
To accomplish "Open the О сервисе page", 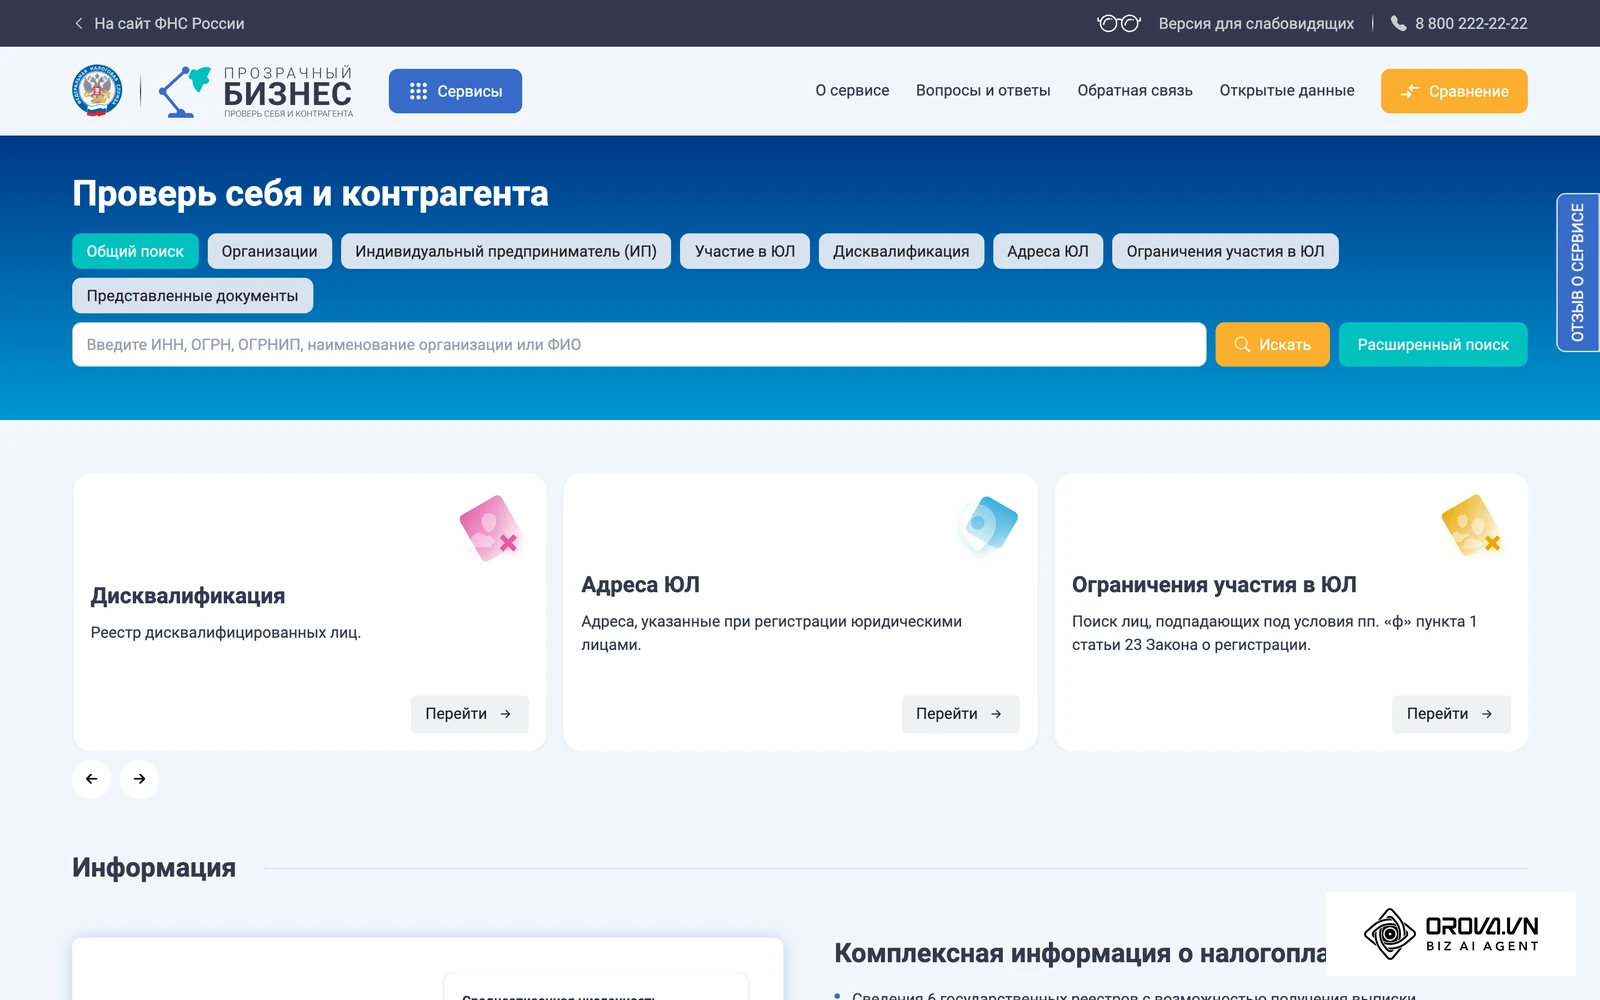I will coord(852,90).
